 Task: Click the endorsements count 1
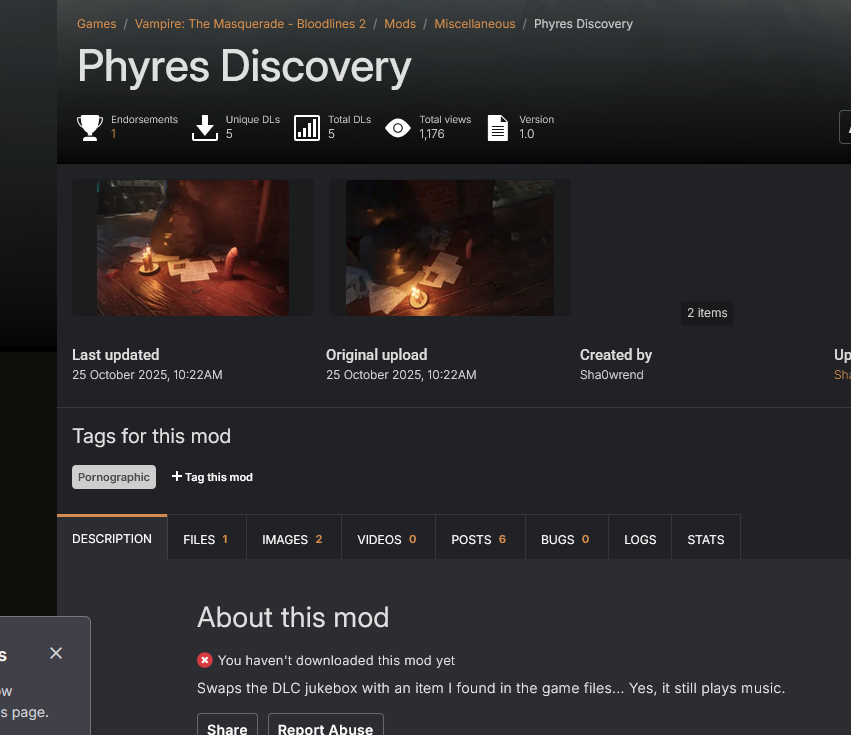(113, 134)
